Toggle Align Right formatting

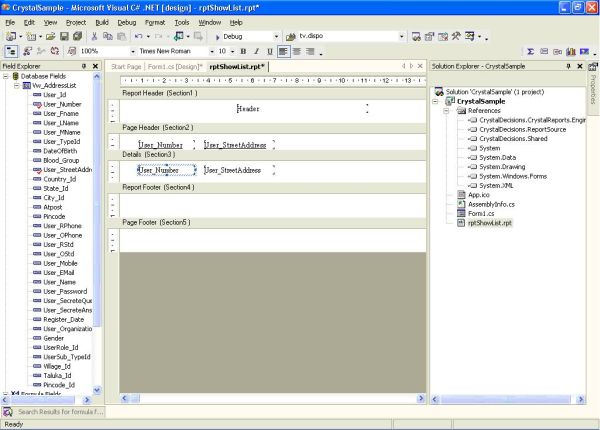(310, 51)
